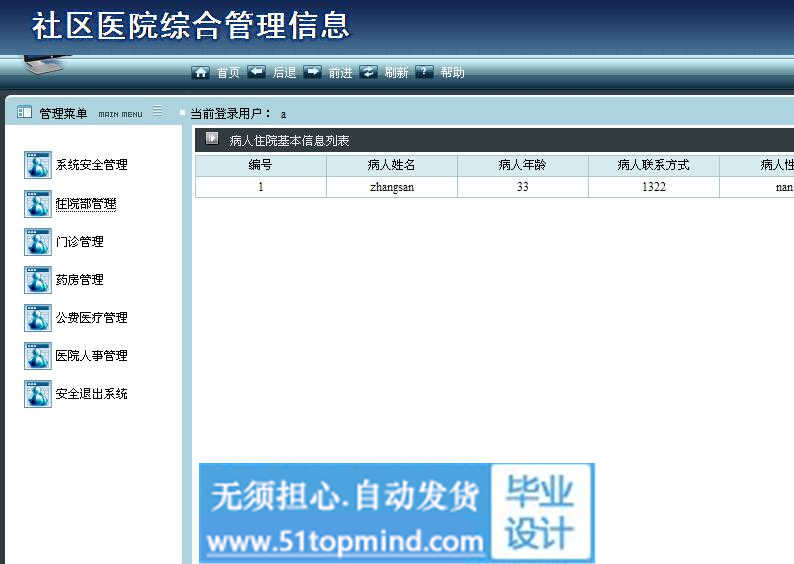
Task: Click the icon next to 公费医疗管理
Action: 38,318
